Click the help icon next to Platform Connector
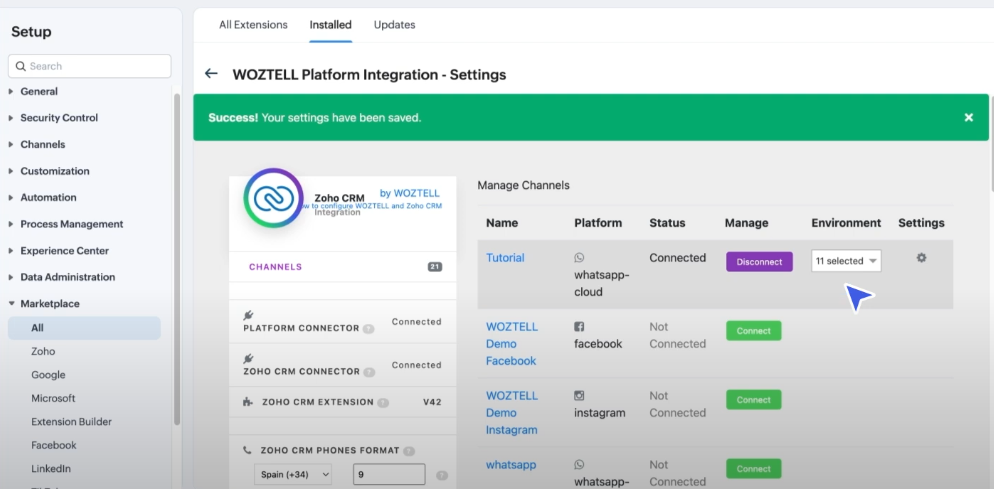 coord(368,329)
